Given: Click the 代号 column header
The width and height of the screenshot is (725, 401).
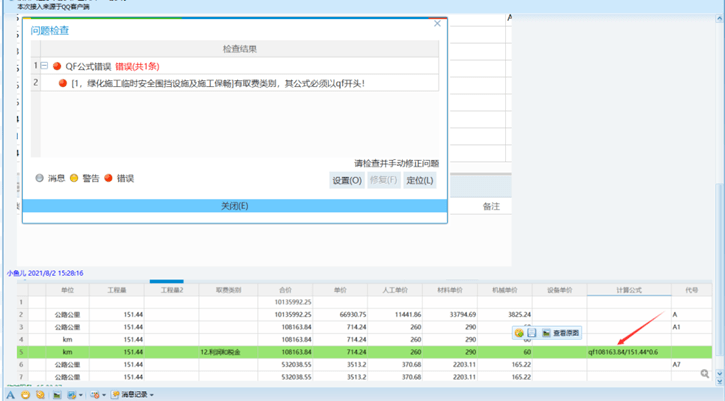Looking at the screenshot, I should point(691,290).
